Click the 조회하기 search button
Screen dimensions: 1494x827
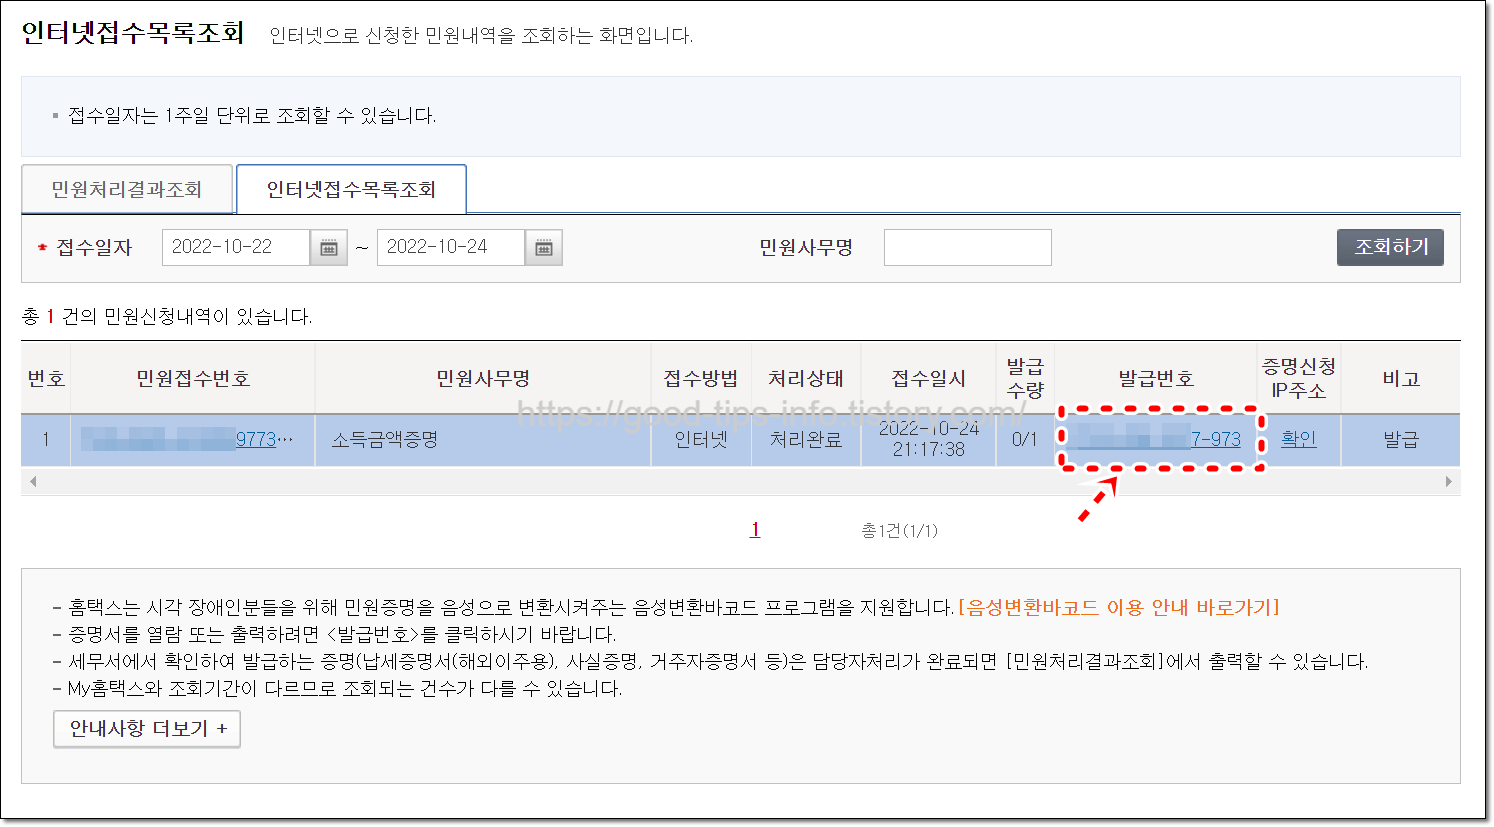[x=1390, y=247]
